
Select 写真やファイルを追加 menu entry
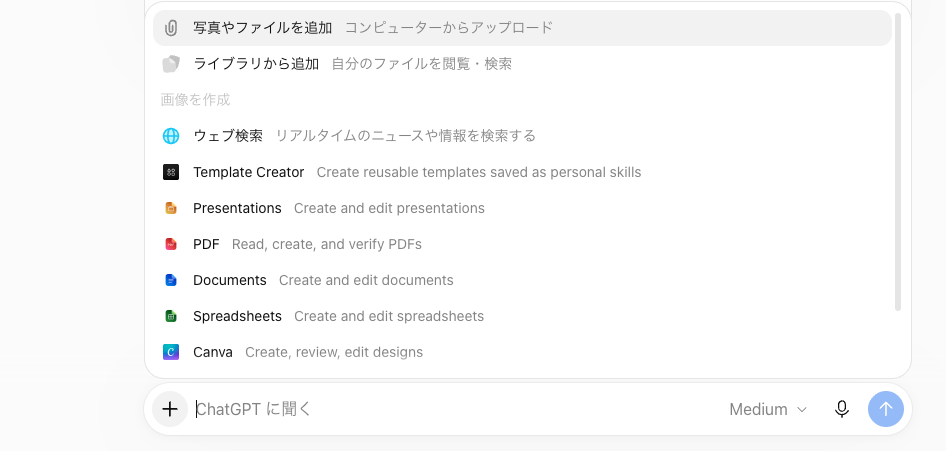coord(522,28)
